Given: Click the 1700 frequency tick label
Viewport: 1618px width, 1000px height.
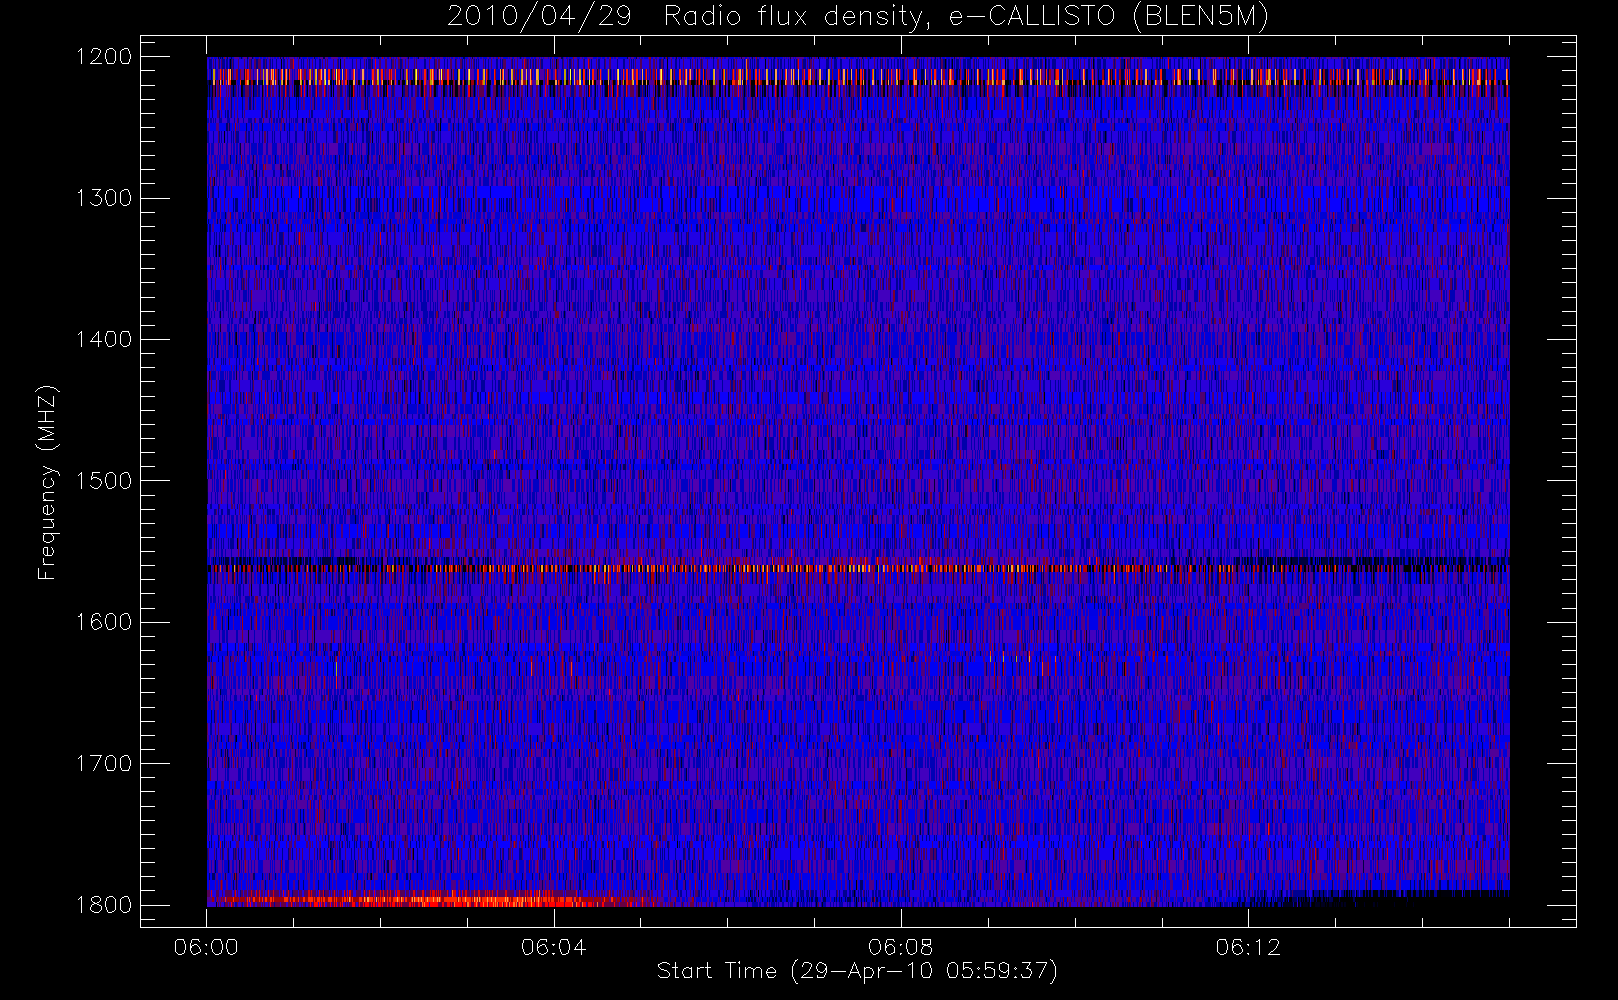Looking at the screenshot, I should click(104, 764).
